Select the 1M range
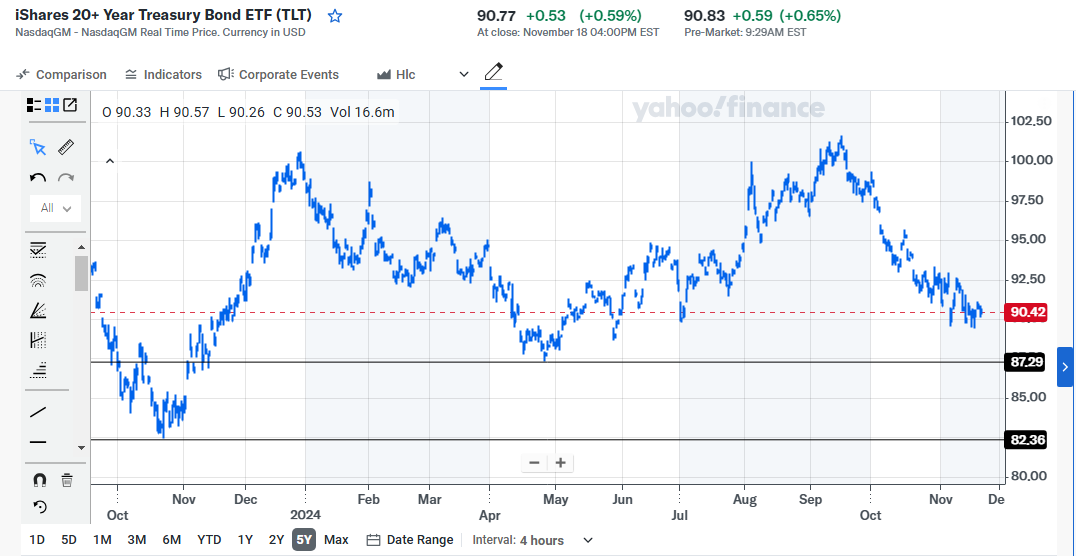The height and width of the screenshot is (556, 1076). pos(102,540)
